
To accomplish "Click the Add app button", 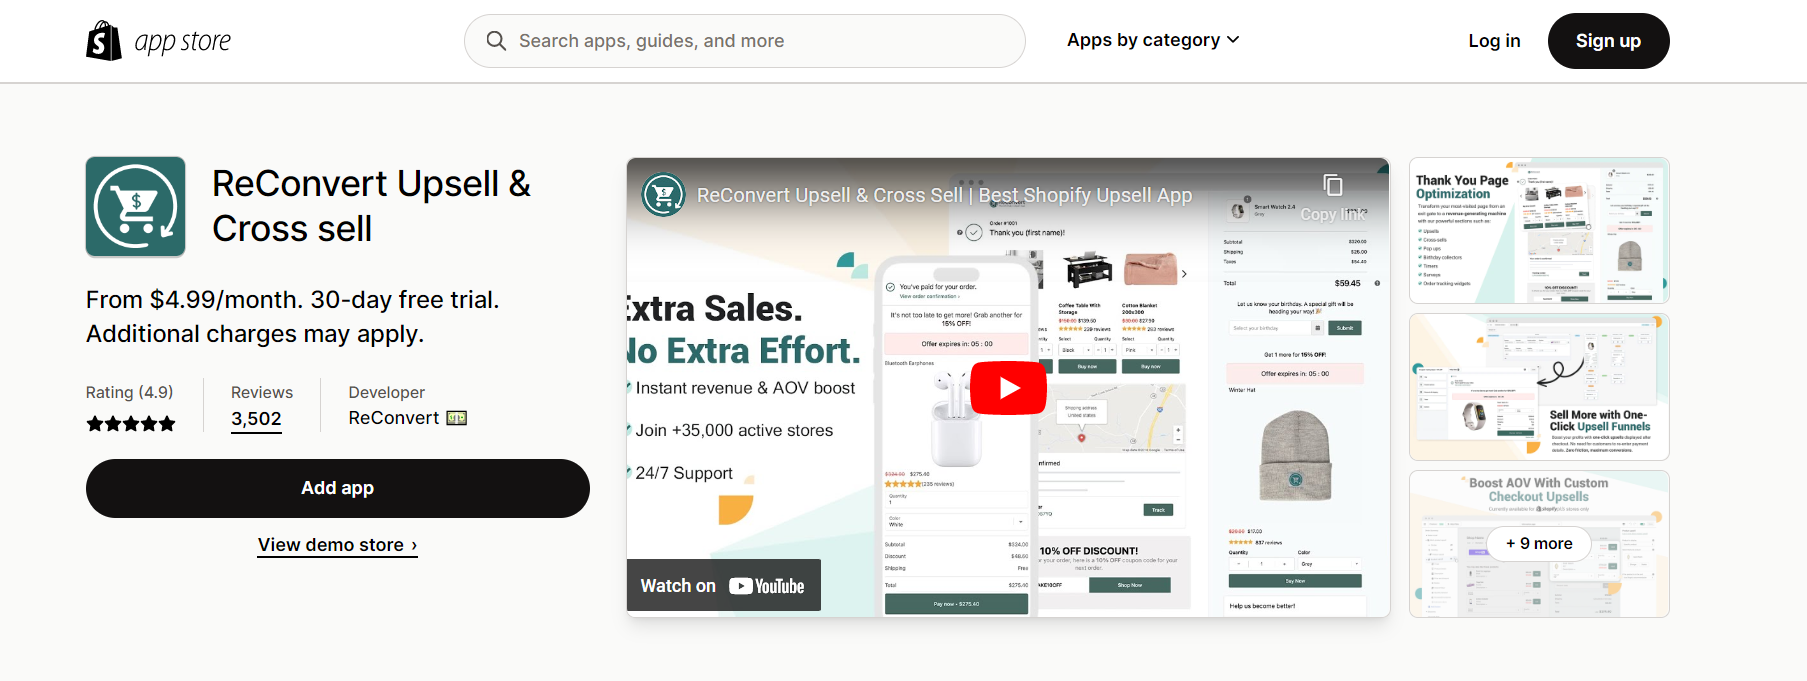I will [x=338, y=488].
